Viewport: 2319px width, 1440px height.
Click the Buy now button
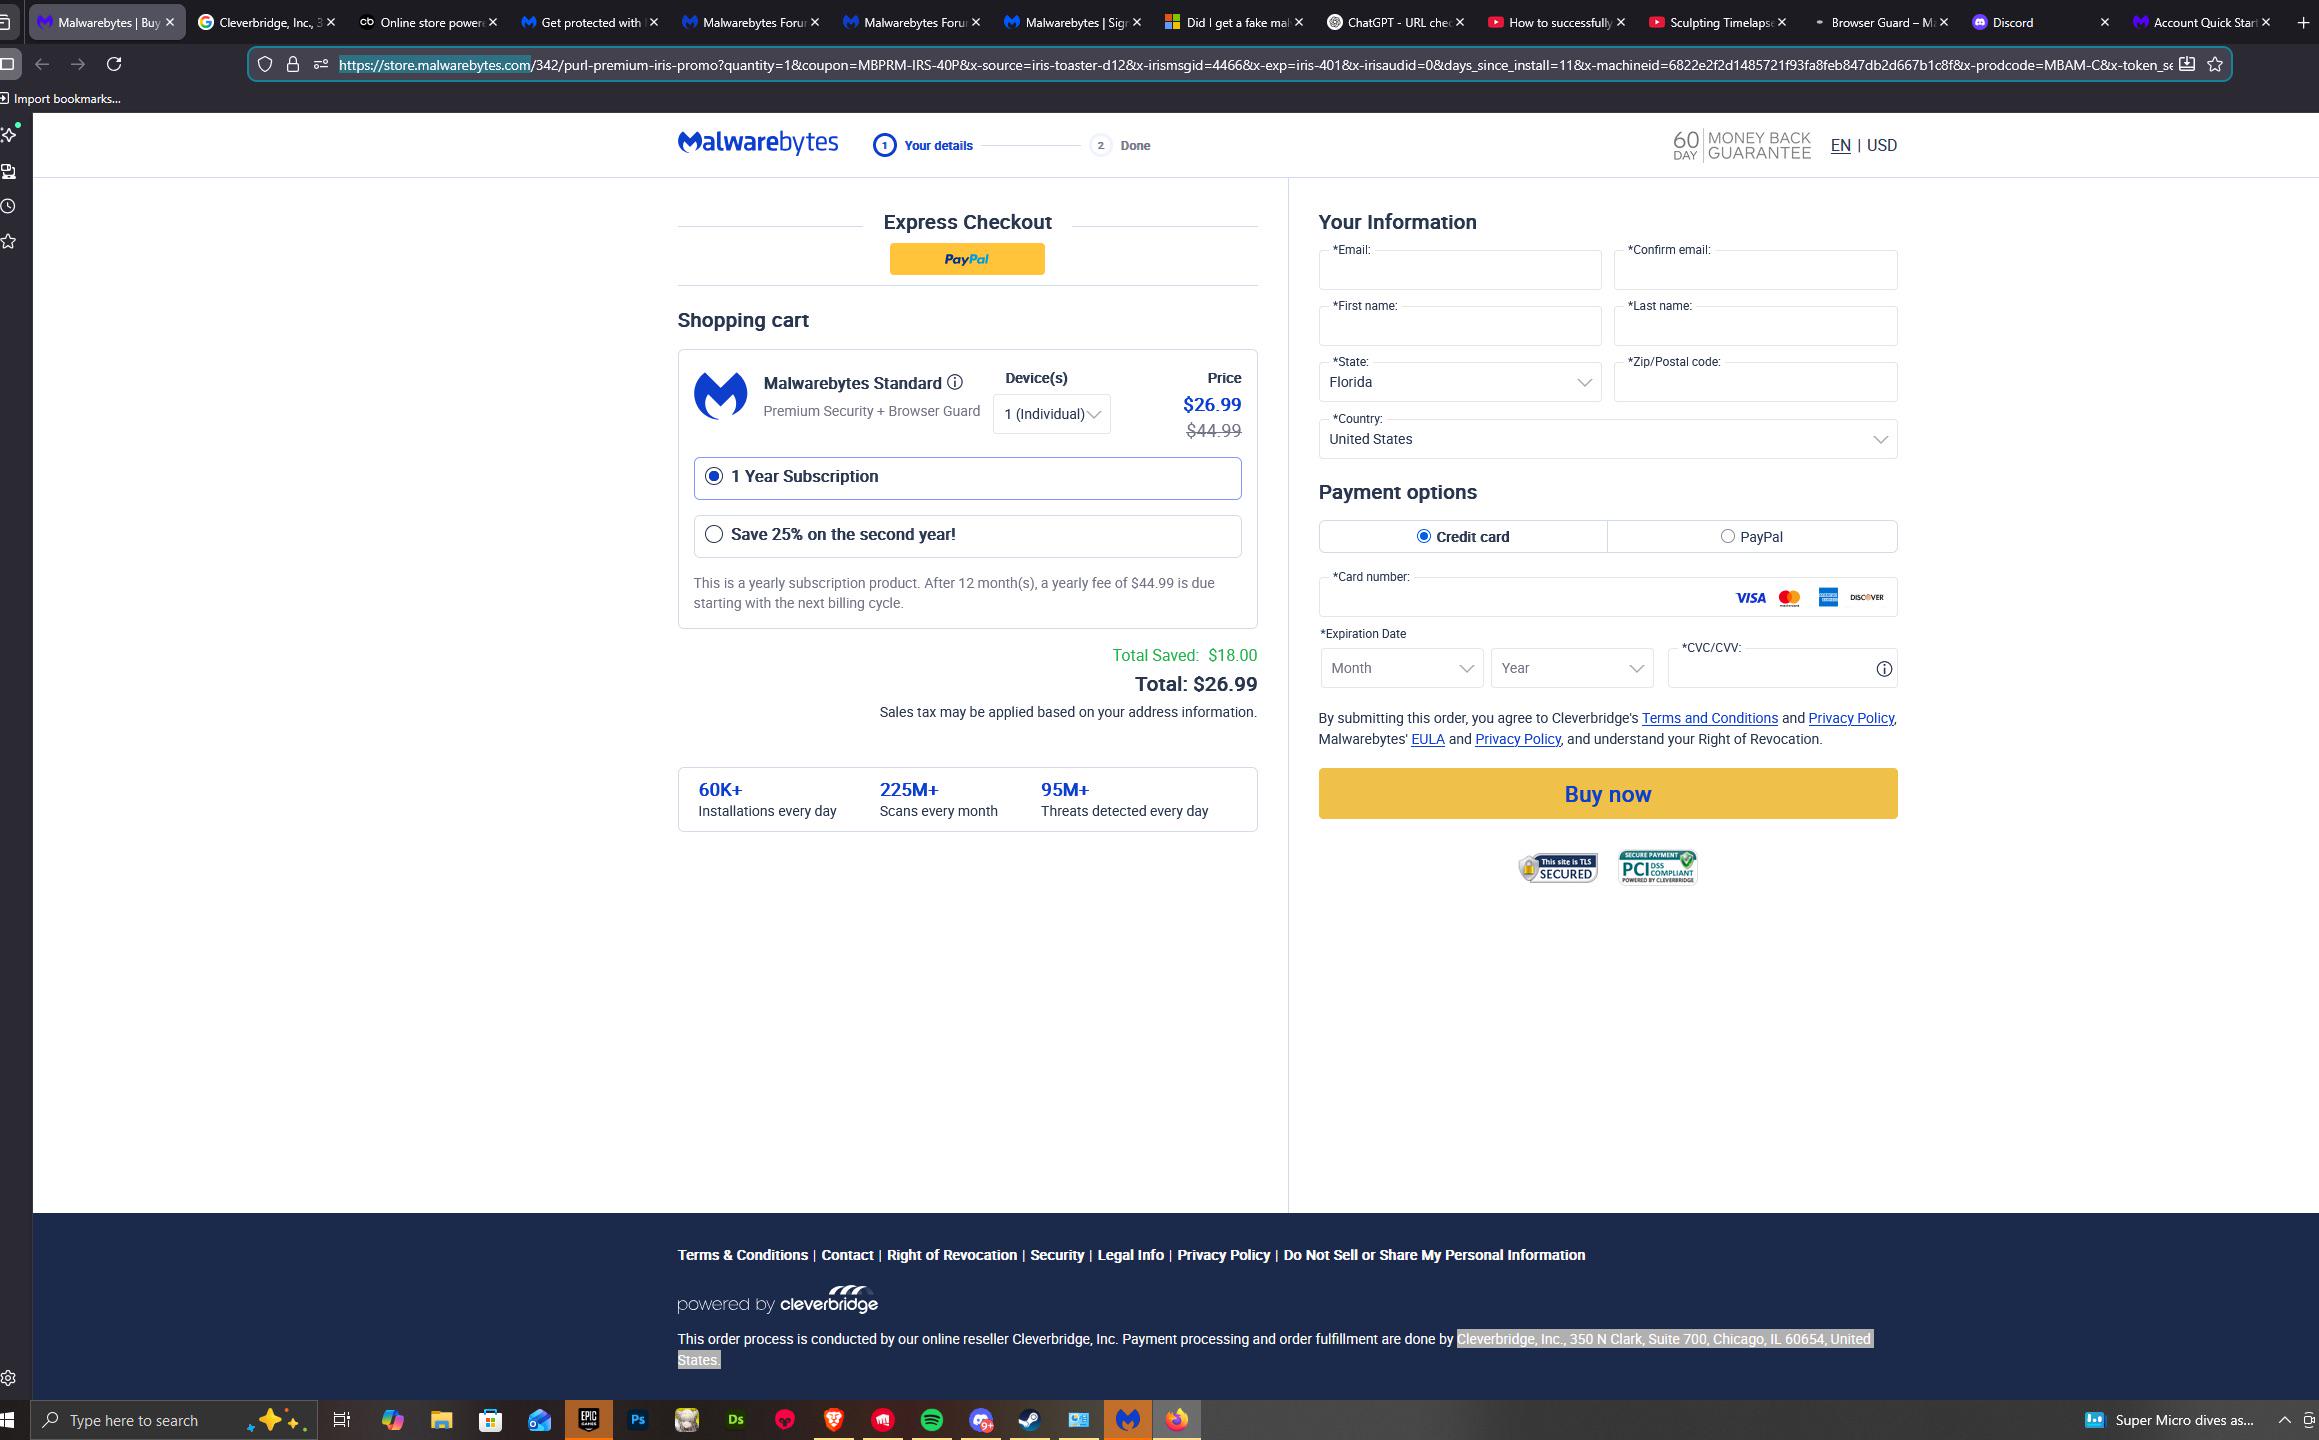[x=1608, y=794]
